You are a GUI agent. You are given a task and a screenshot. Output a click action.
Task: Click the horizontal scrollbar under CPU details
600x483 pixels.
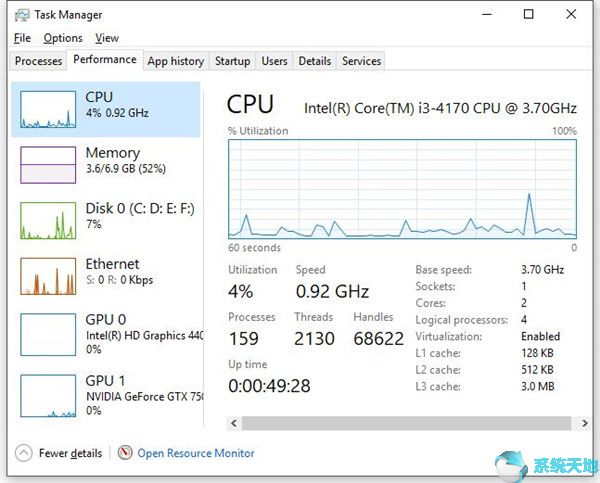point(400,422)
